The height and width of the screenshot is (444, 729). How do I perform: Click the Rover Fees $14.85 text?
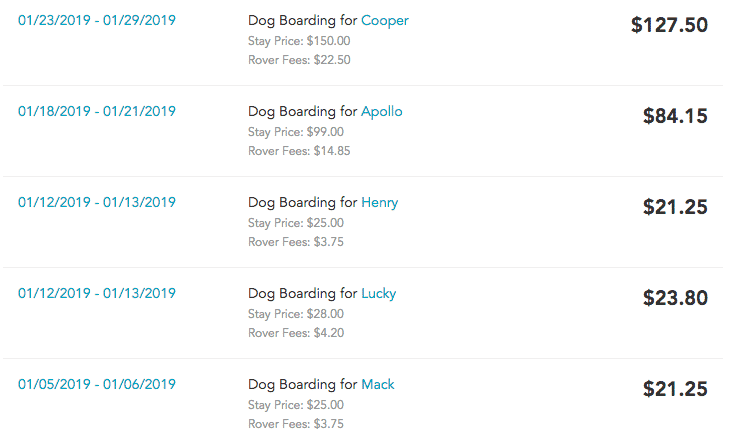pos(299,151)
